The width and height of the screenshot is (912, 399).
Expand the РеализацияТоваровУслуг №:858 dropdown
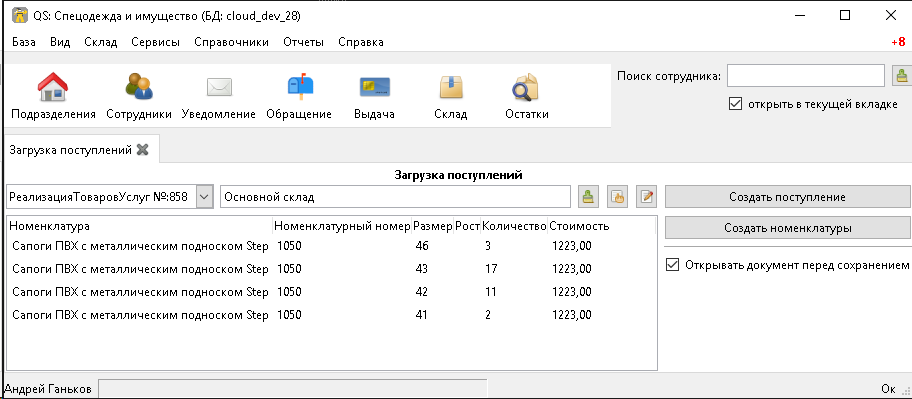[204, 197]
